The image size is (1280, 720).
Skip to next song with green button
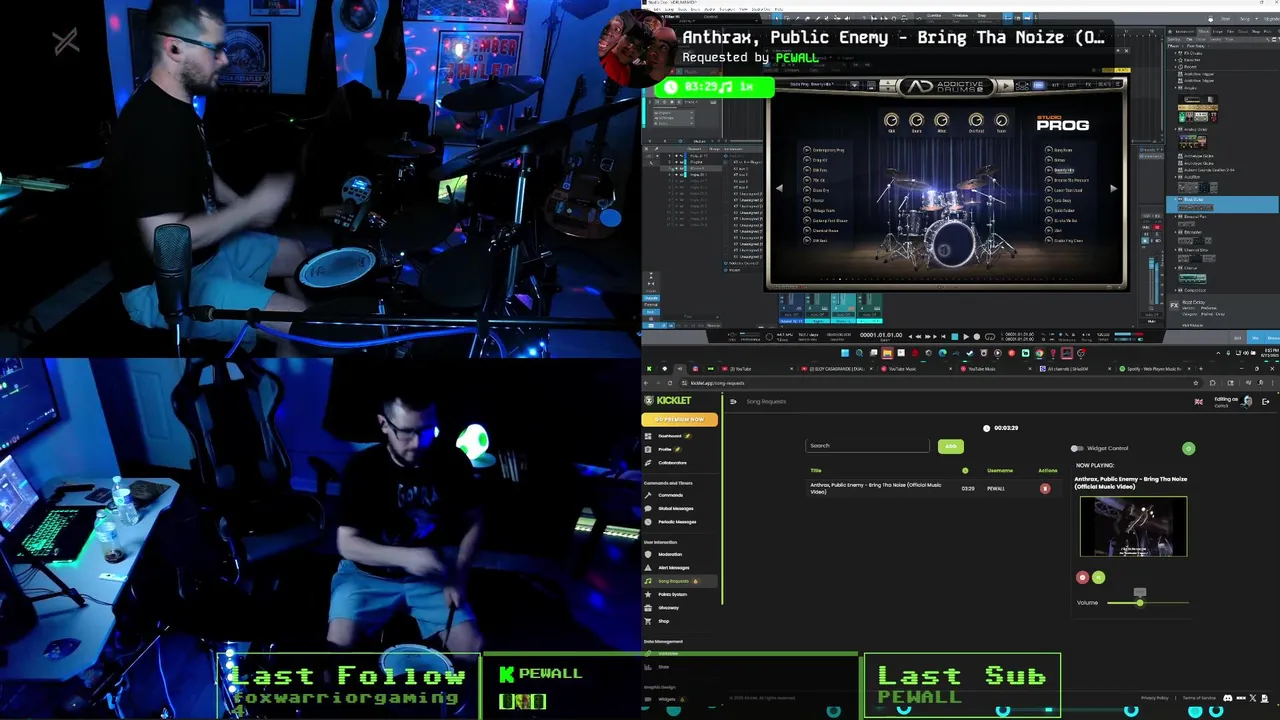click(x=1098, y=577)
